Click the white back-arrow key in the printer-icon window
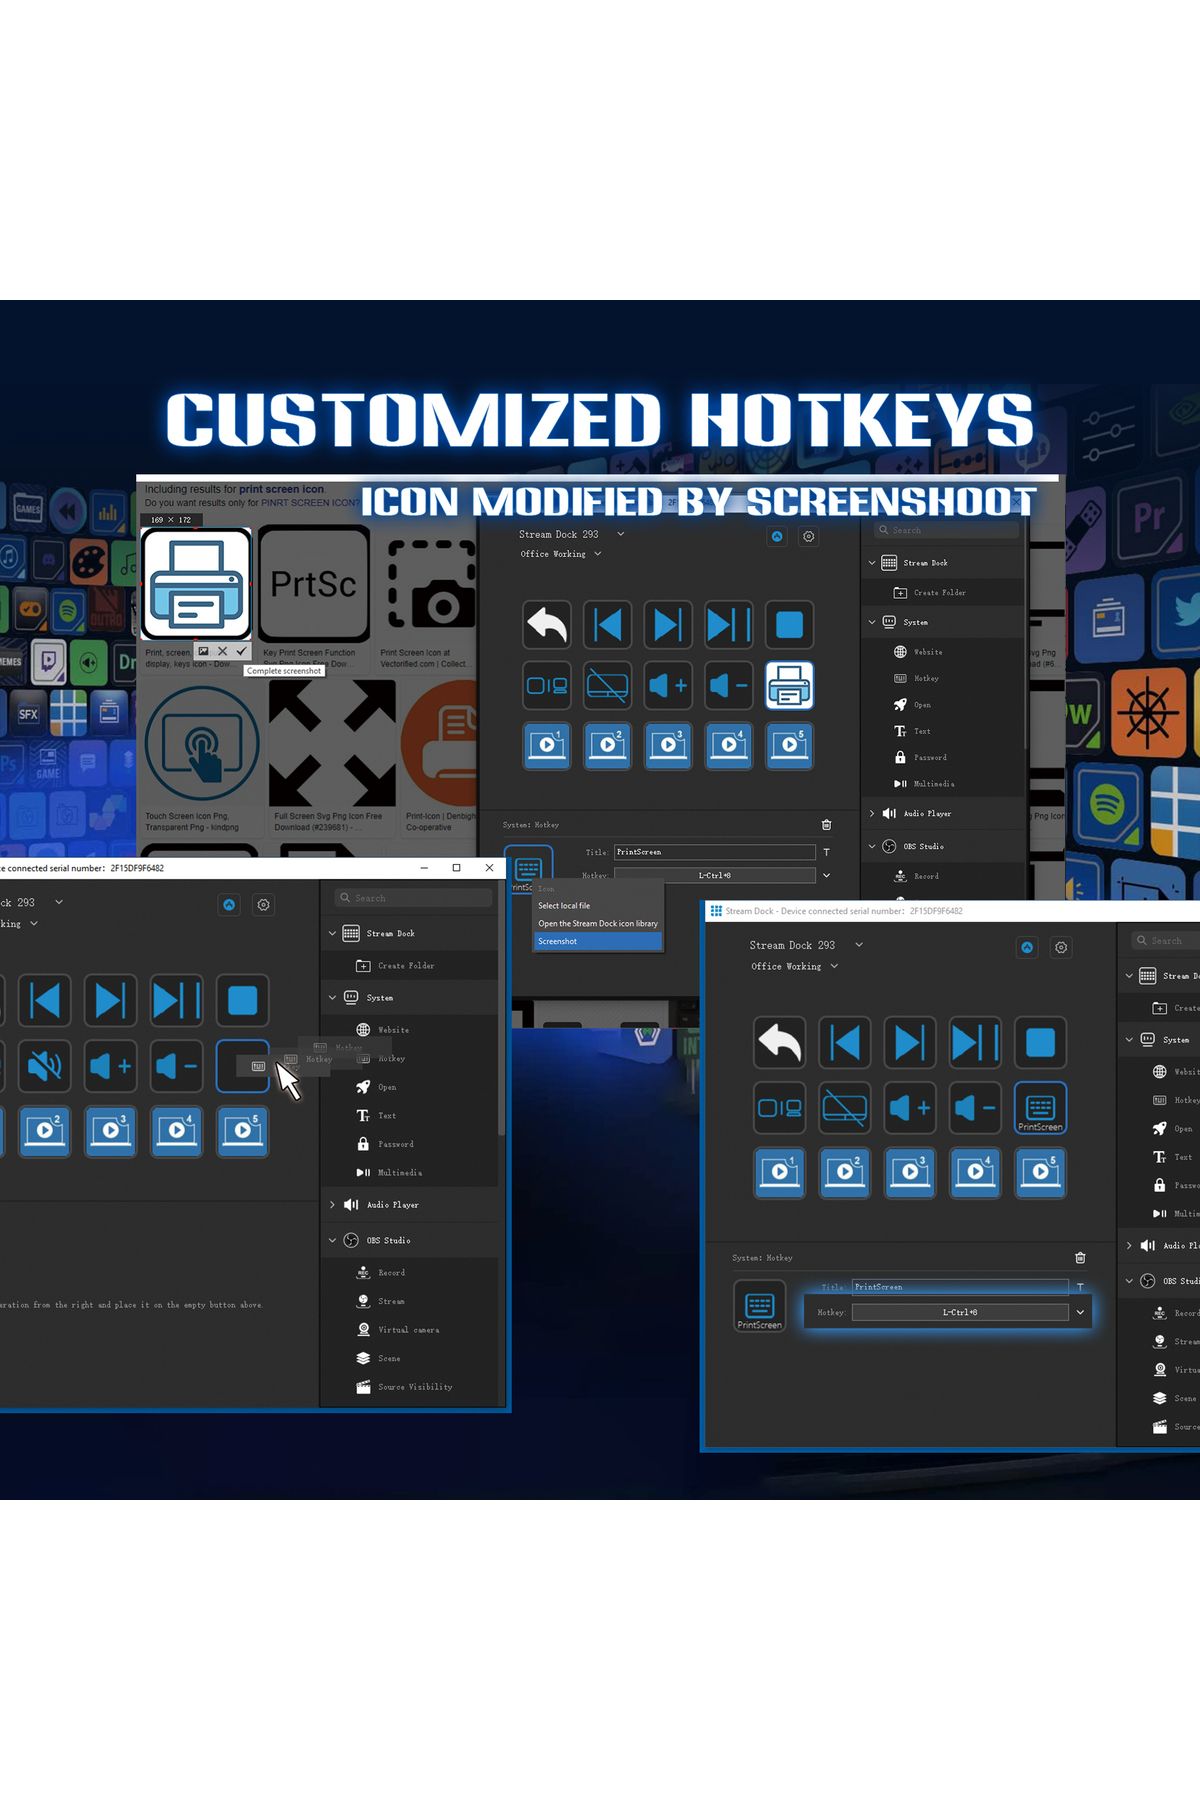The width and height of the screenshot is (1200, 1800). tap(547, 625)
